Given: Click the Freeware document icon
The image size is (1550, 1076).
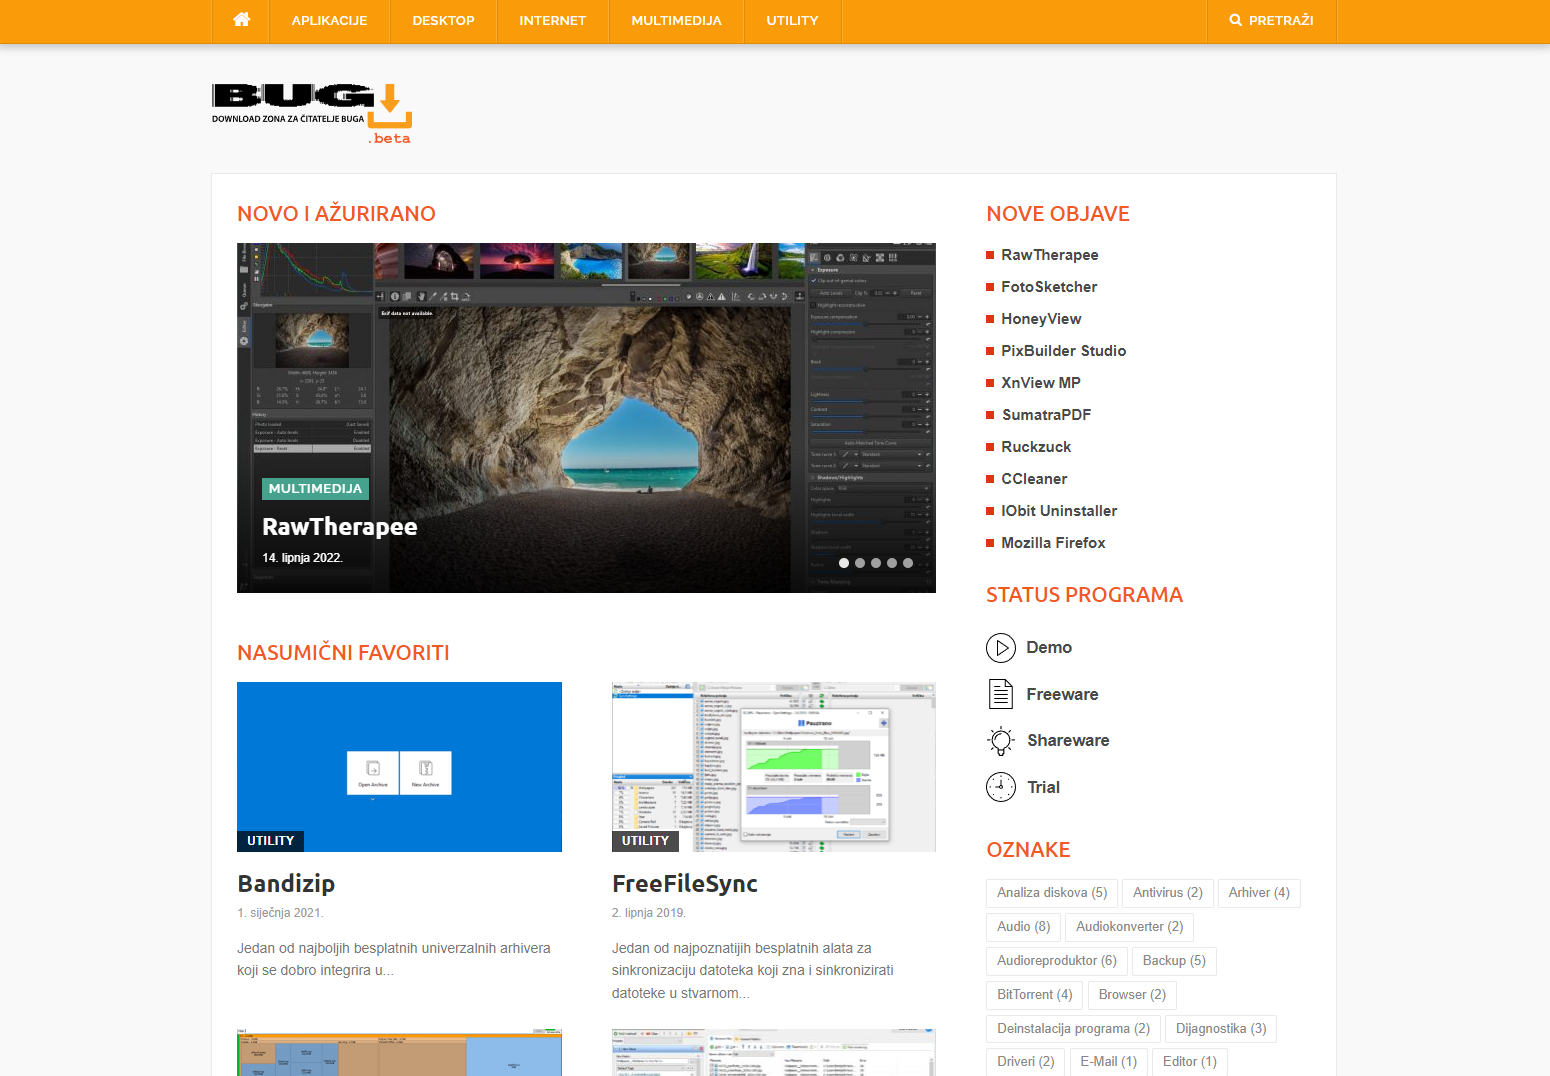Looking at the screenshot, I should click(1001, 694).
